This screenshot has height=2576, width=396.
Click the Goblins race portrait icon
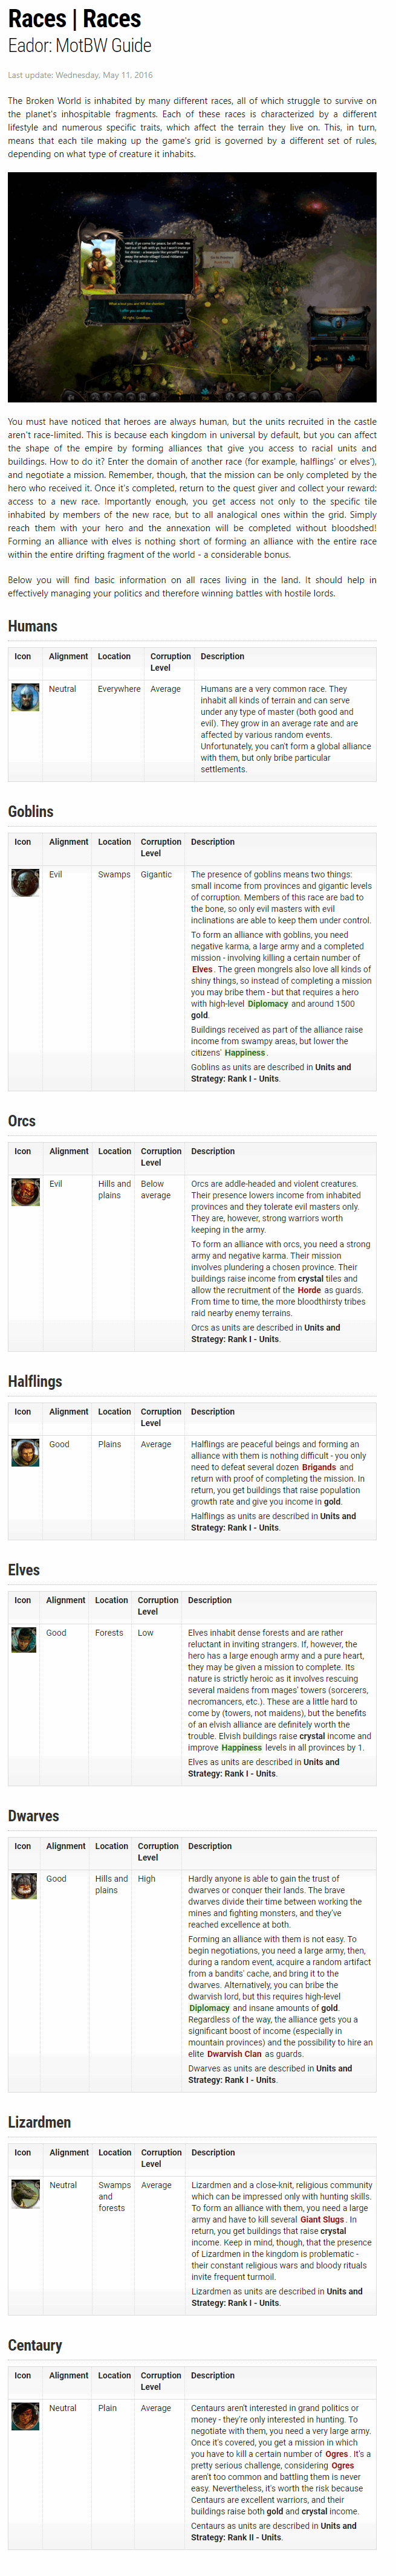25,882
